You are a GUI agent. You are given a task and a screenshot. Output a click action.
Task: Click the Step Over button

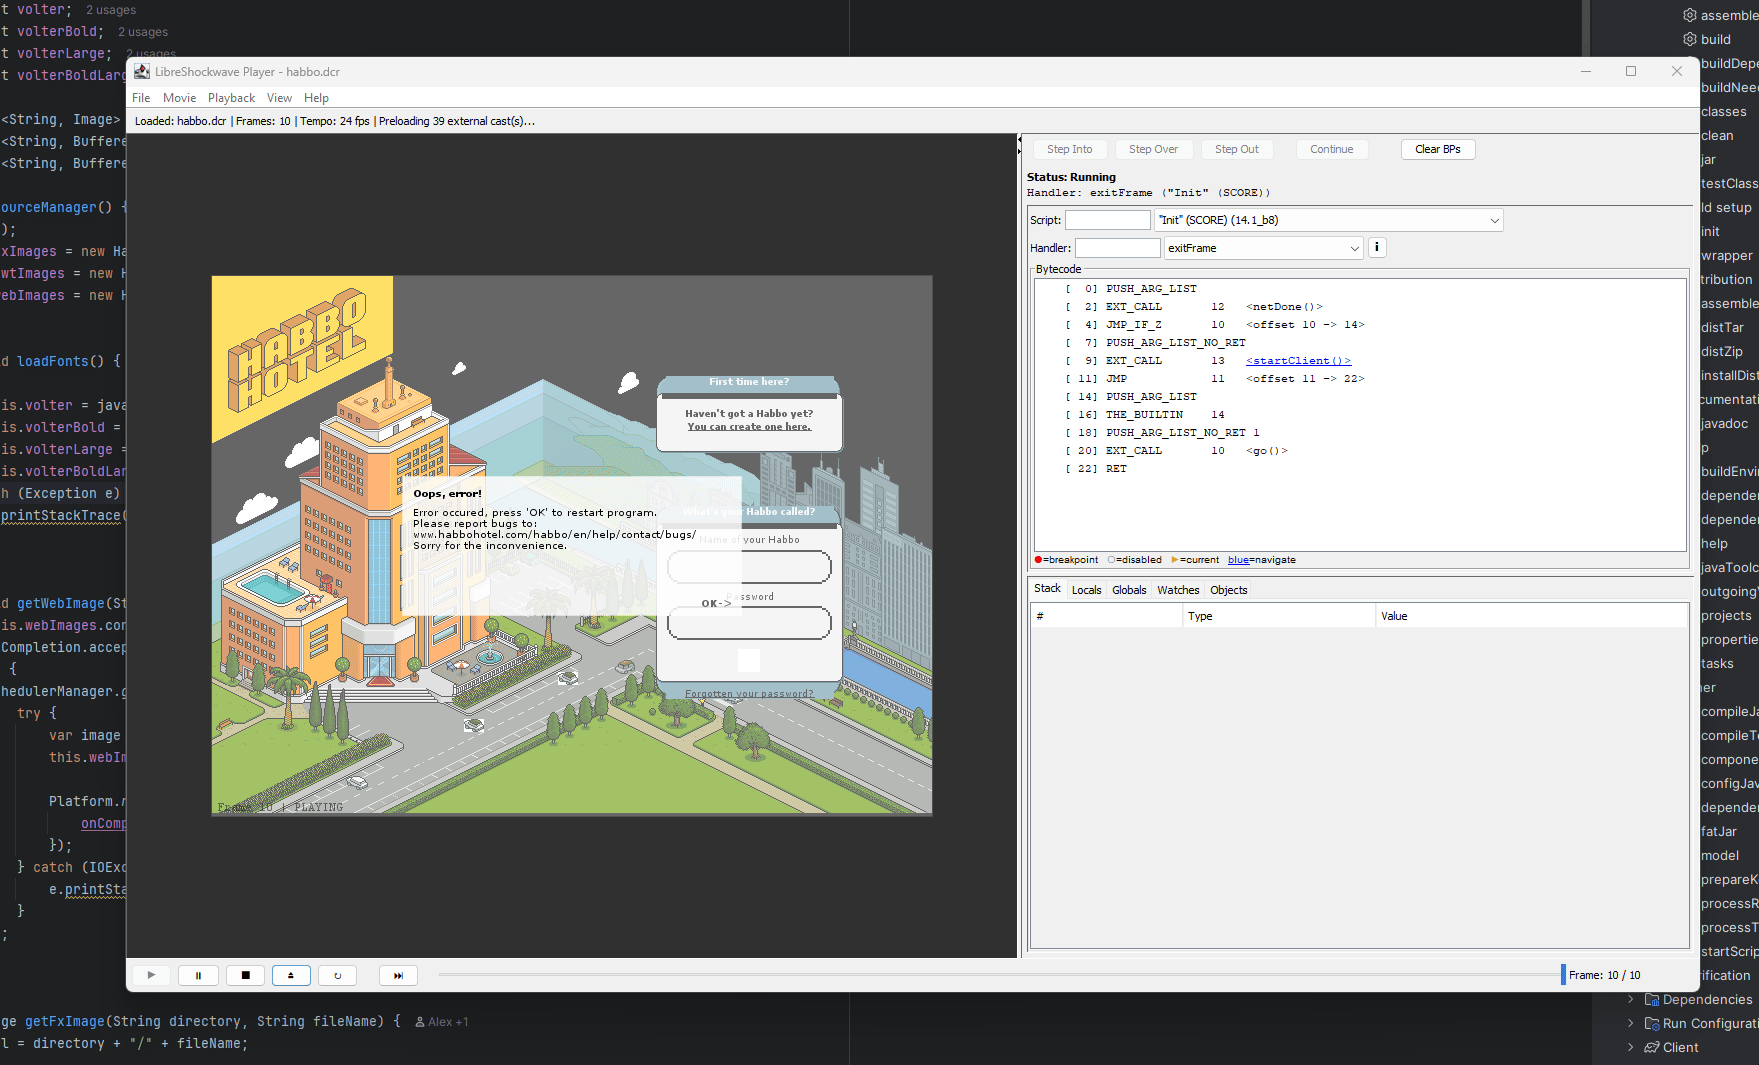[x=1153, y=149]
